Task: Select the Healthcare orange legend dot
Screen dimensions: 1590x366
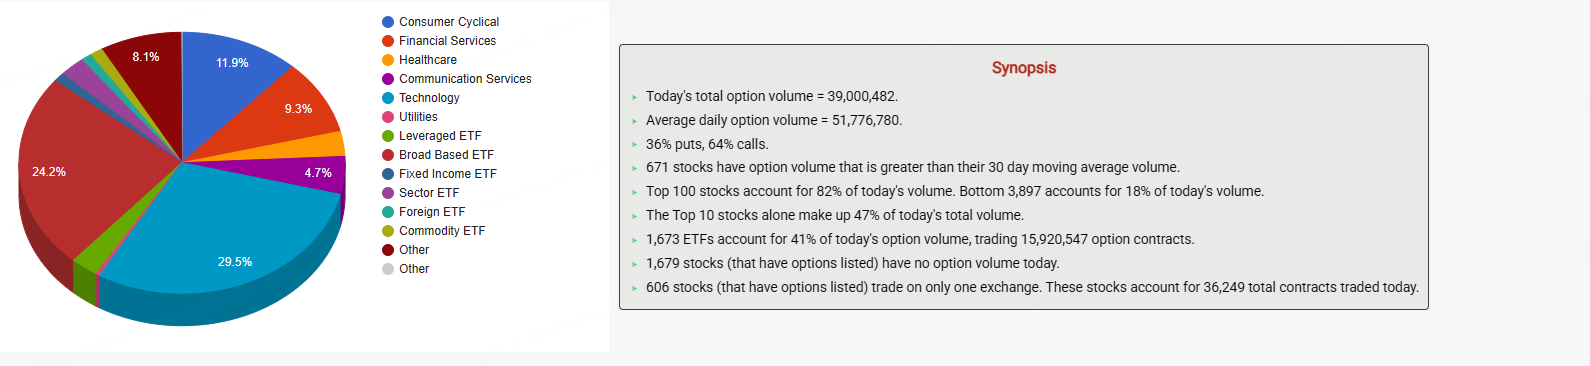Action: coord(388,60)
